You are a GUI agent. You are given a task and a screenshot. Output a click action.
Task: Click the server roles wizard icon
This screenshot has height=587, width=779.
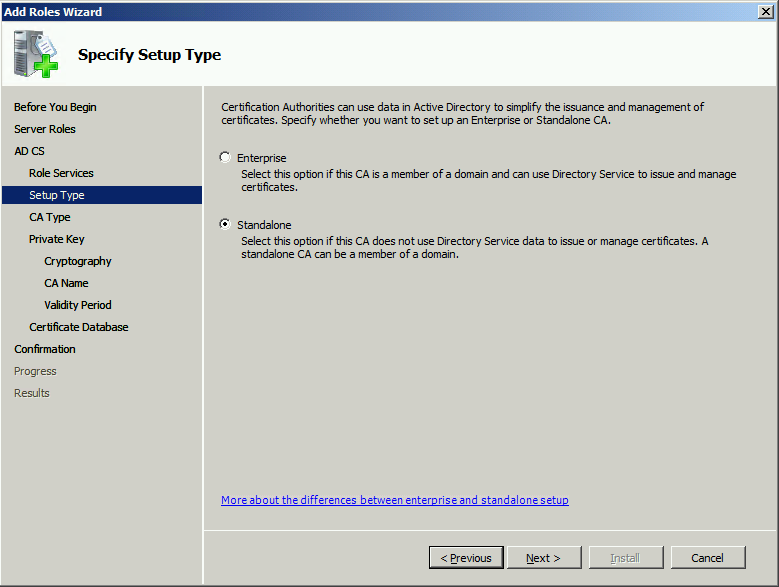click(35, 54)
